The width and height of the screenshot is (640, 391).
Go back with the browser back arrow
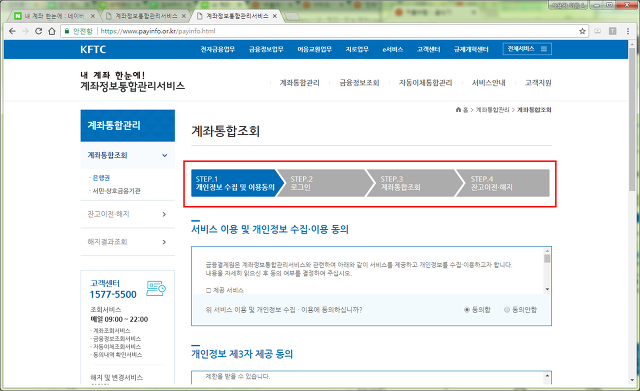[x=12, y=31]
